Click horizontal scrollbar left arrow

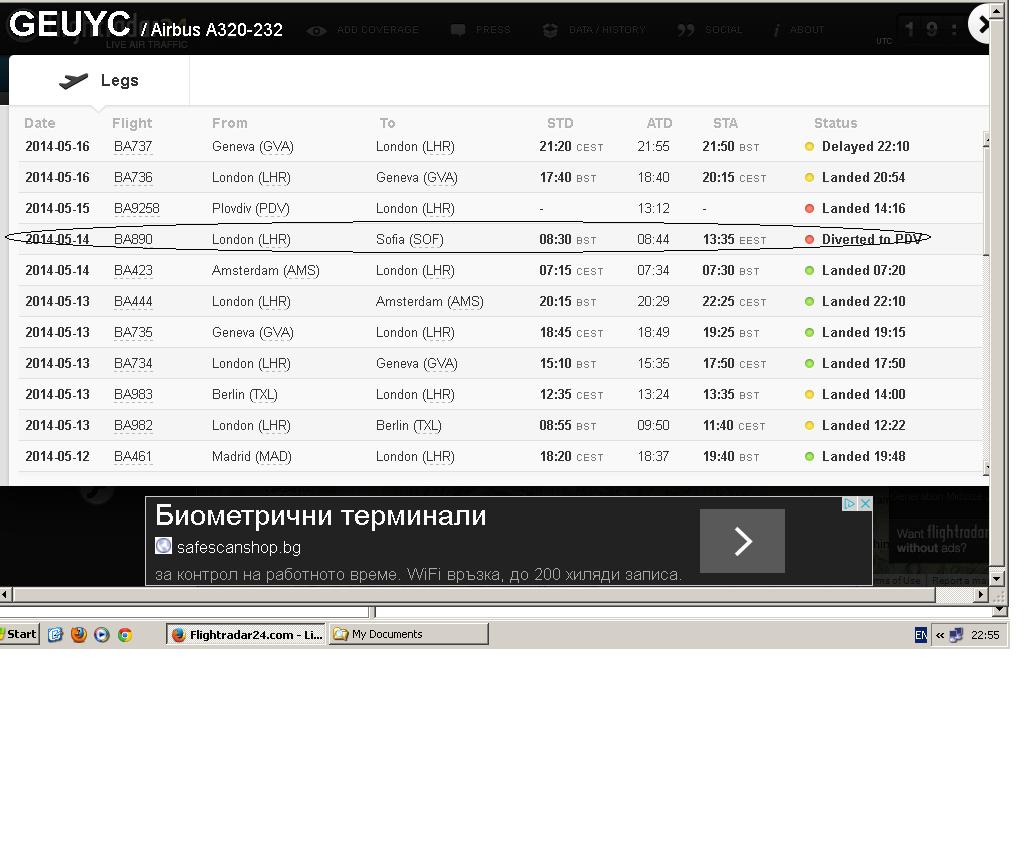tap(5, 594)
